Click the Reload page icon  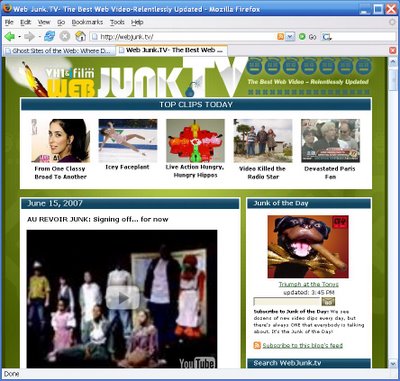pos(49,36)
